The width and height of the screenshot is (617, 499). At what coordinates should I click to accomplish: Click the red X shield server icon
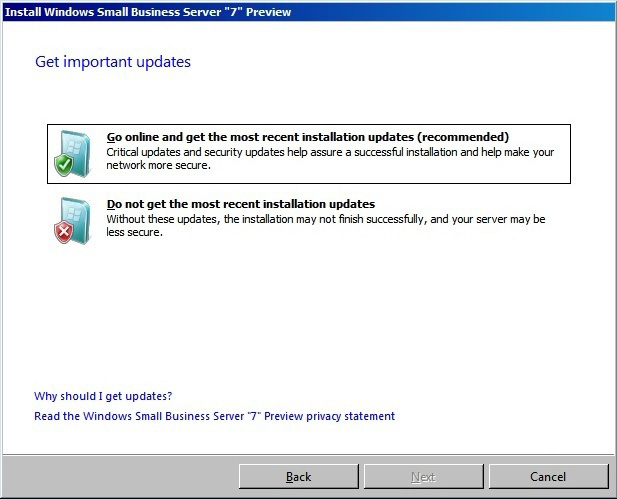pos(72,221)
